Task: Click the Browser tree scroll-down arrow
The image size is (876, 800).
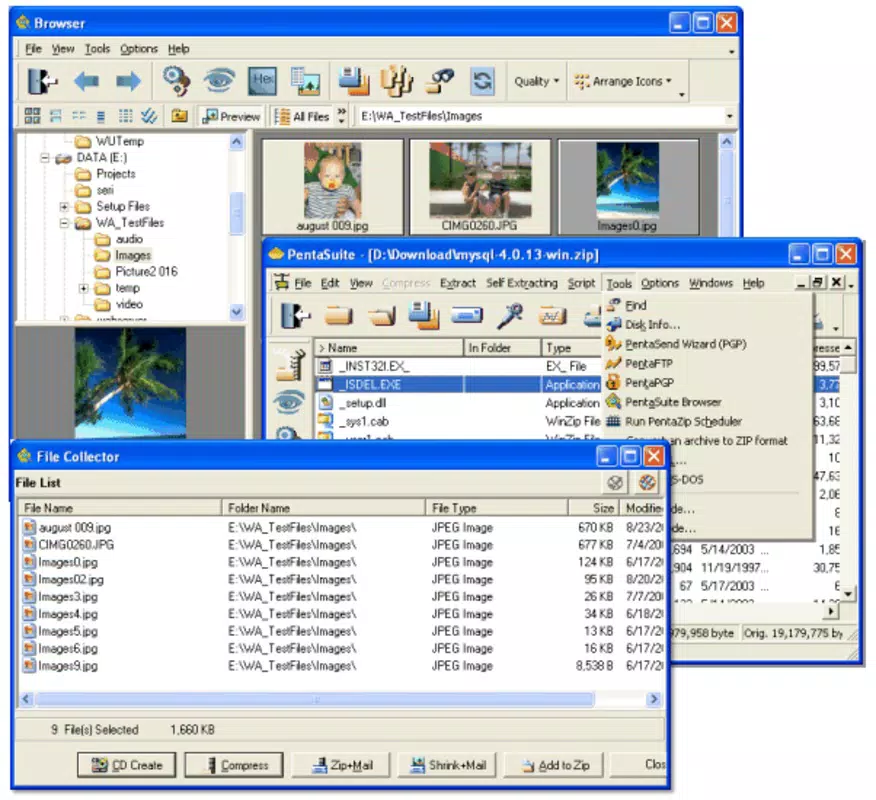Action: (236, 311)
